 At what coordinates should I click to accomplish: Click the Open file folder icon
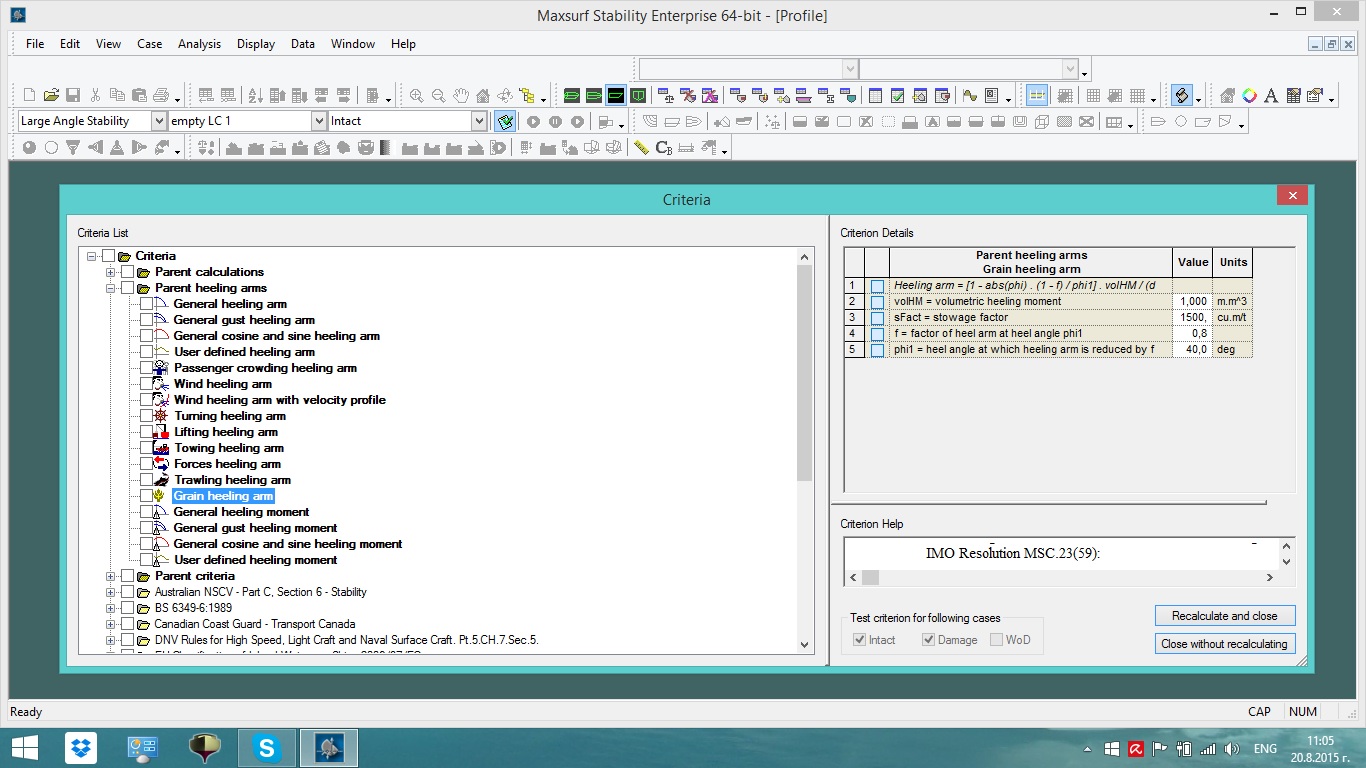pyautogui.click(x=50, y=96)
